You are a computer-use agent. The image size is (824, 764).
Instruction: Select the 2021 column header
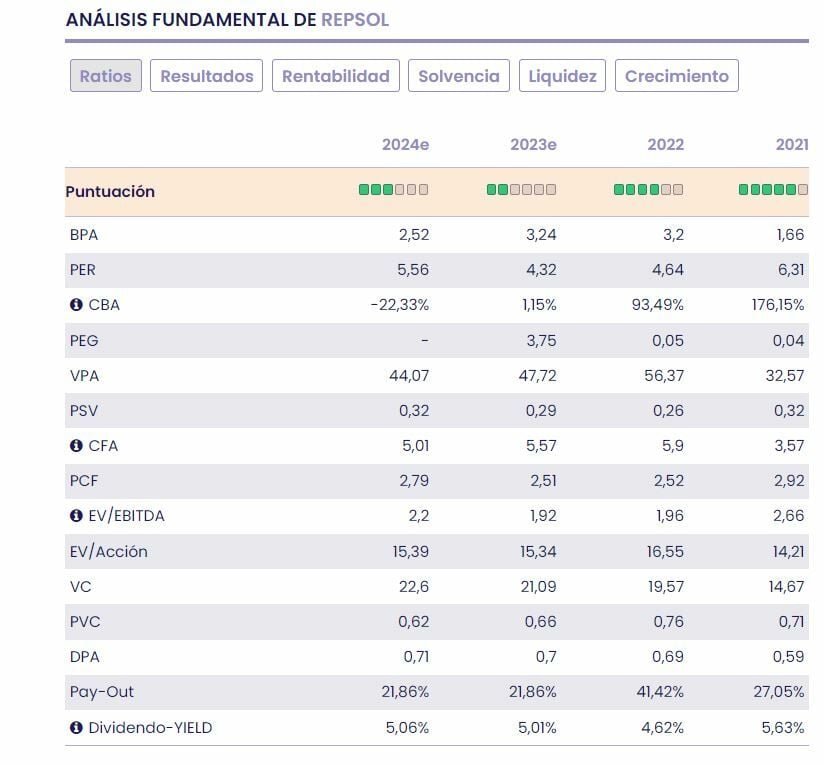(x=792, y=145)
